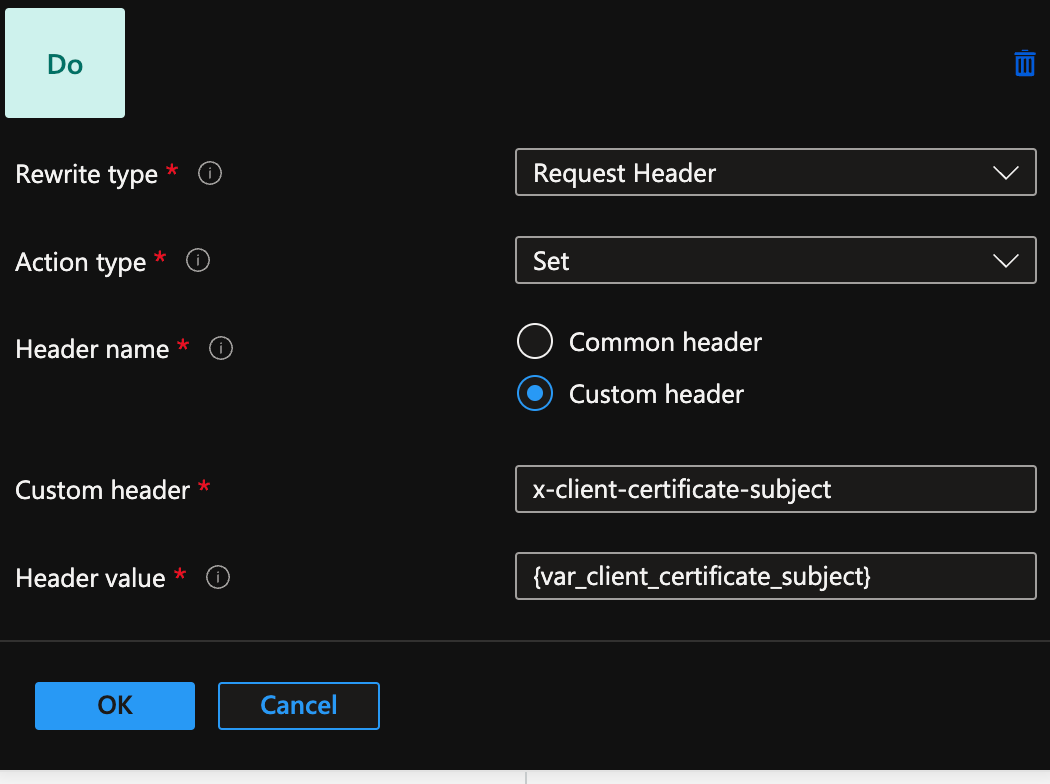Select the Custom header radio button

click(535, 394)
